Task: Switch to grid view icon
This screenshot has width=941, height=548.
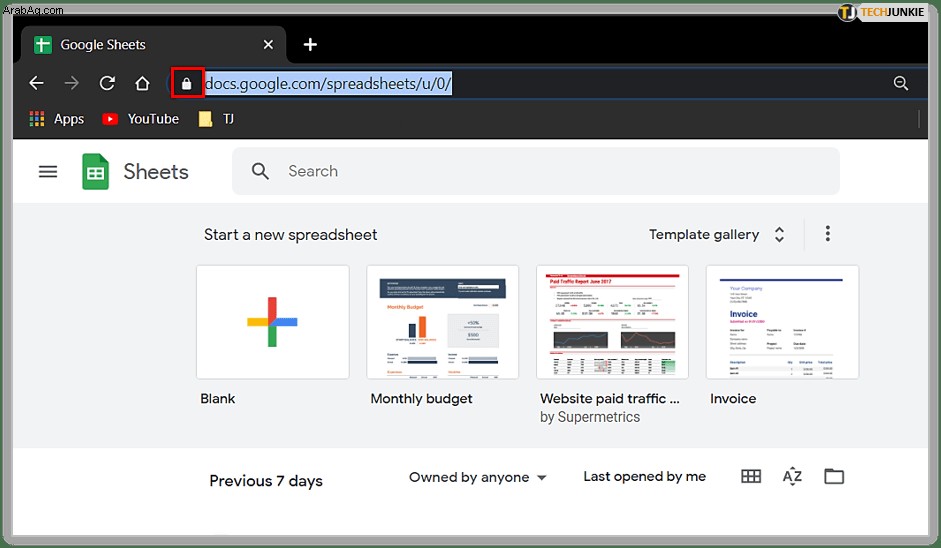Action: click(751, 477)
